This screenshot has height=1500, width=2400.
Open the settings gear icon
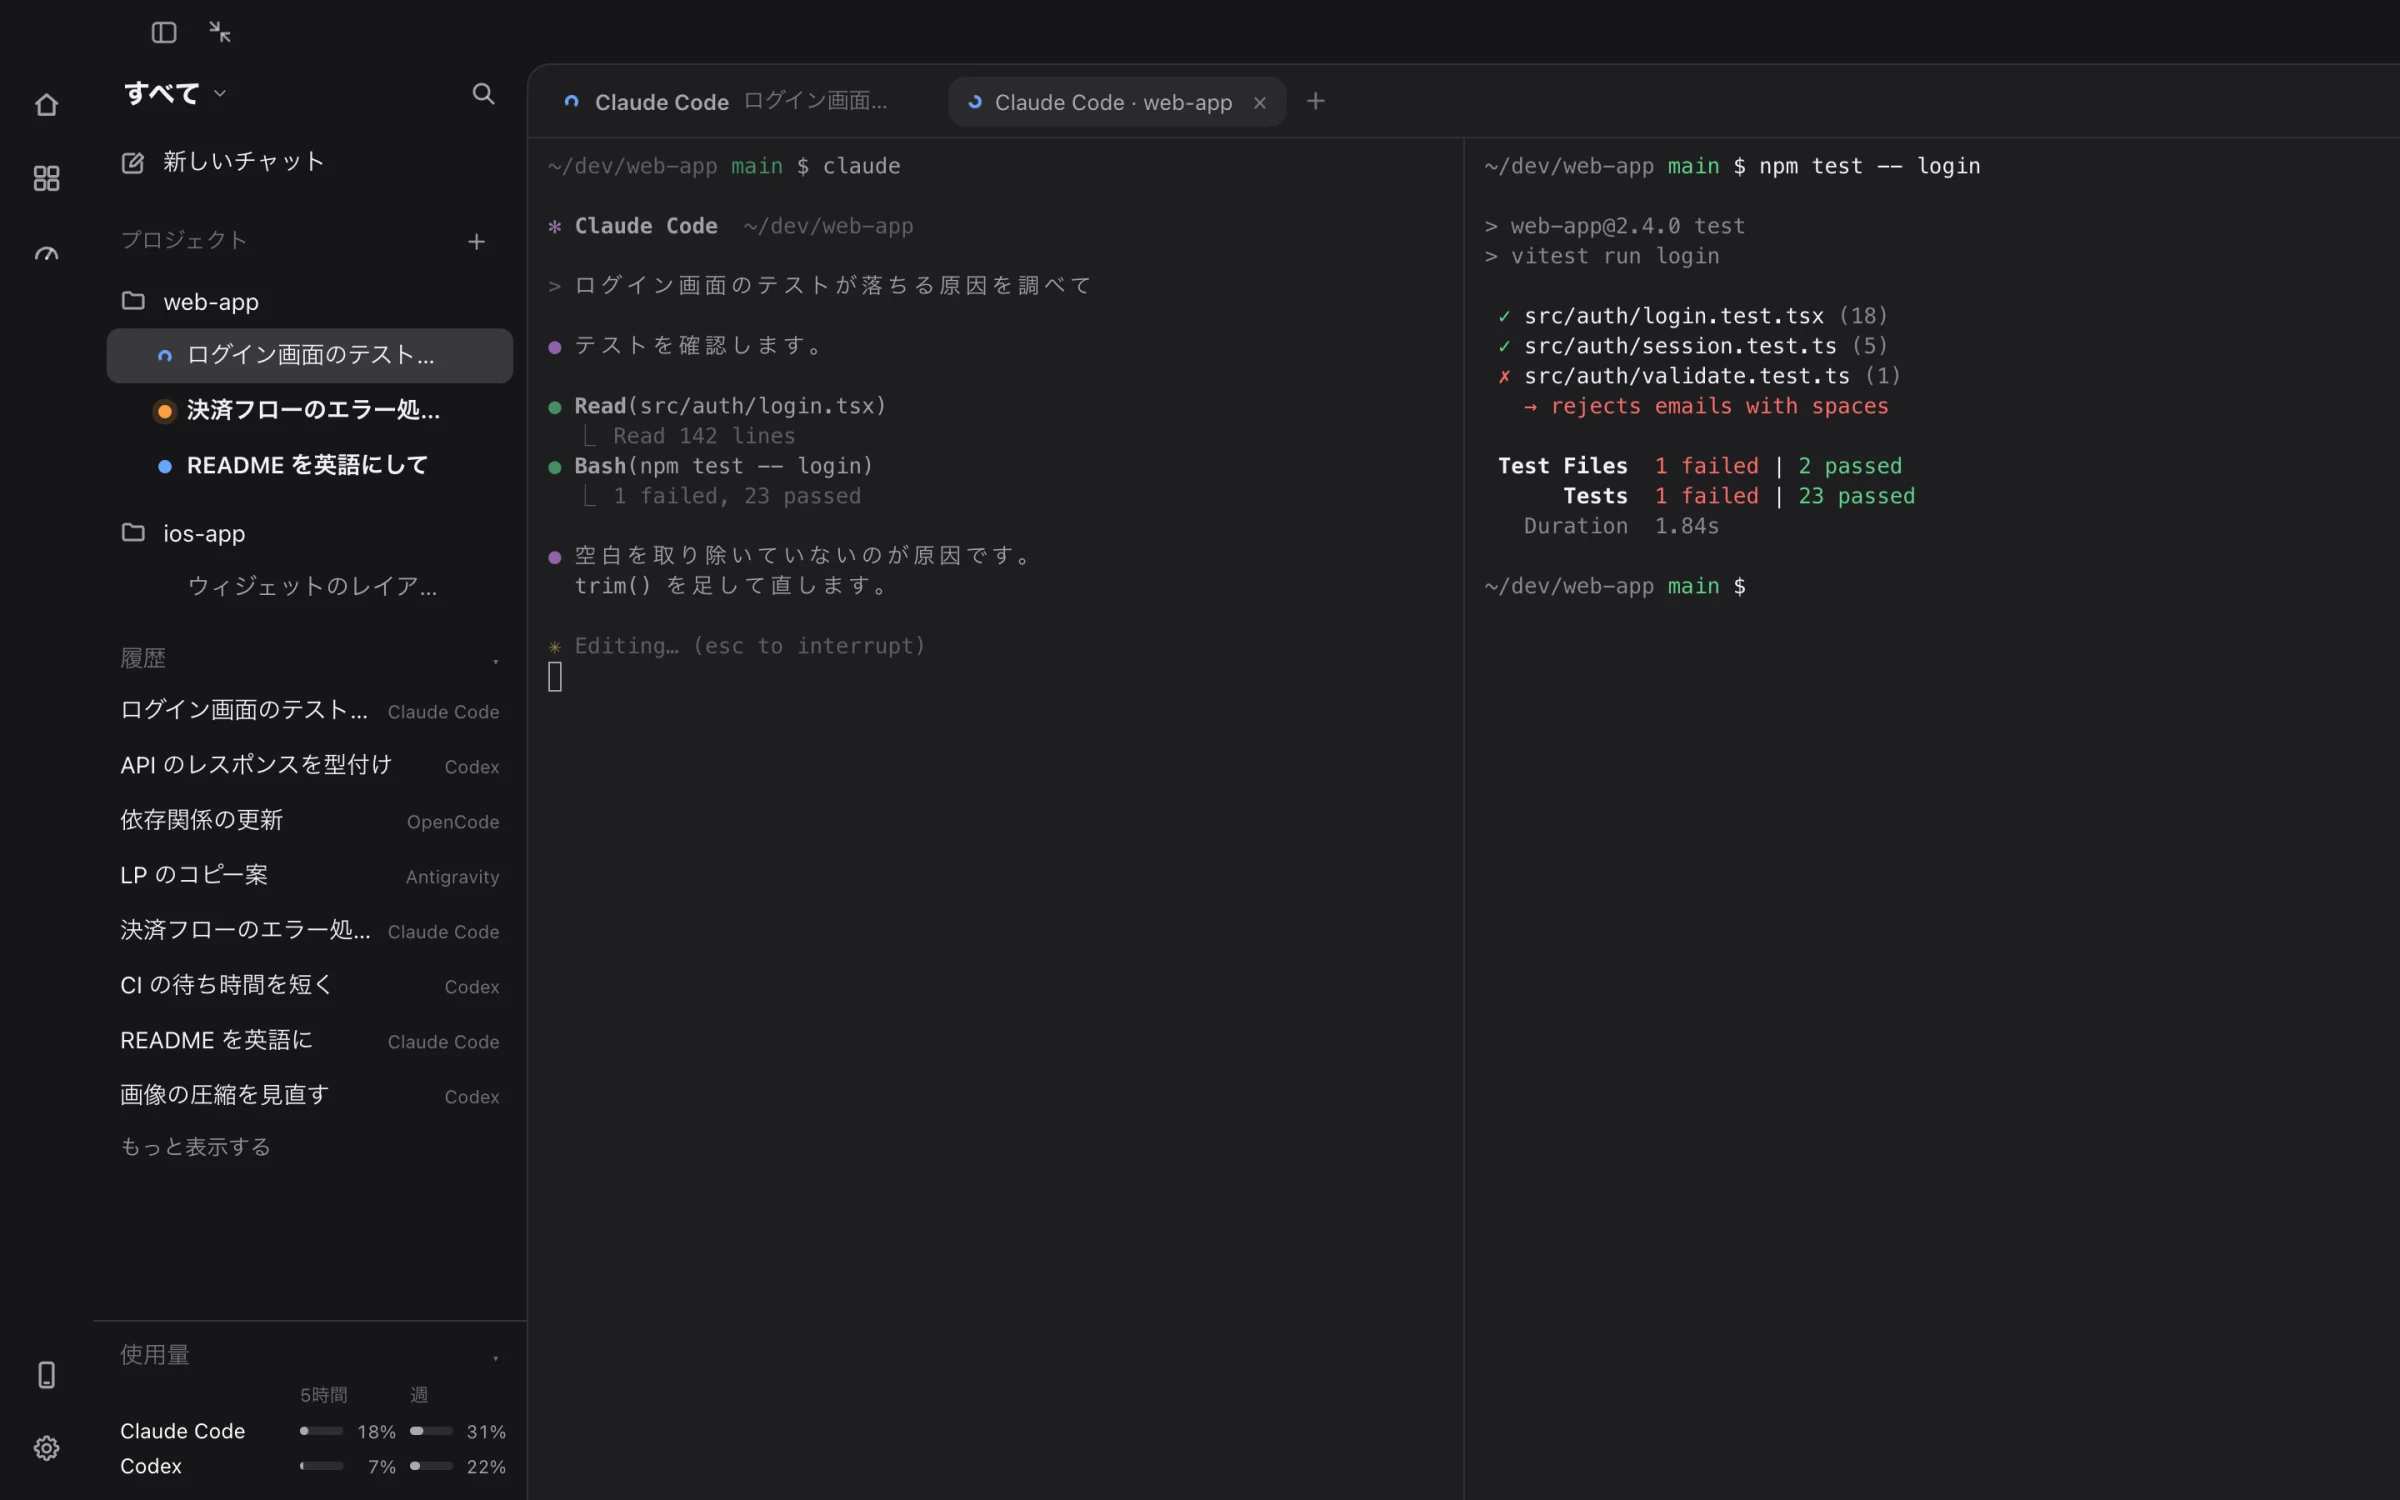(x=46, y=1448)
